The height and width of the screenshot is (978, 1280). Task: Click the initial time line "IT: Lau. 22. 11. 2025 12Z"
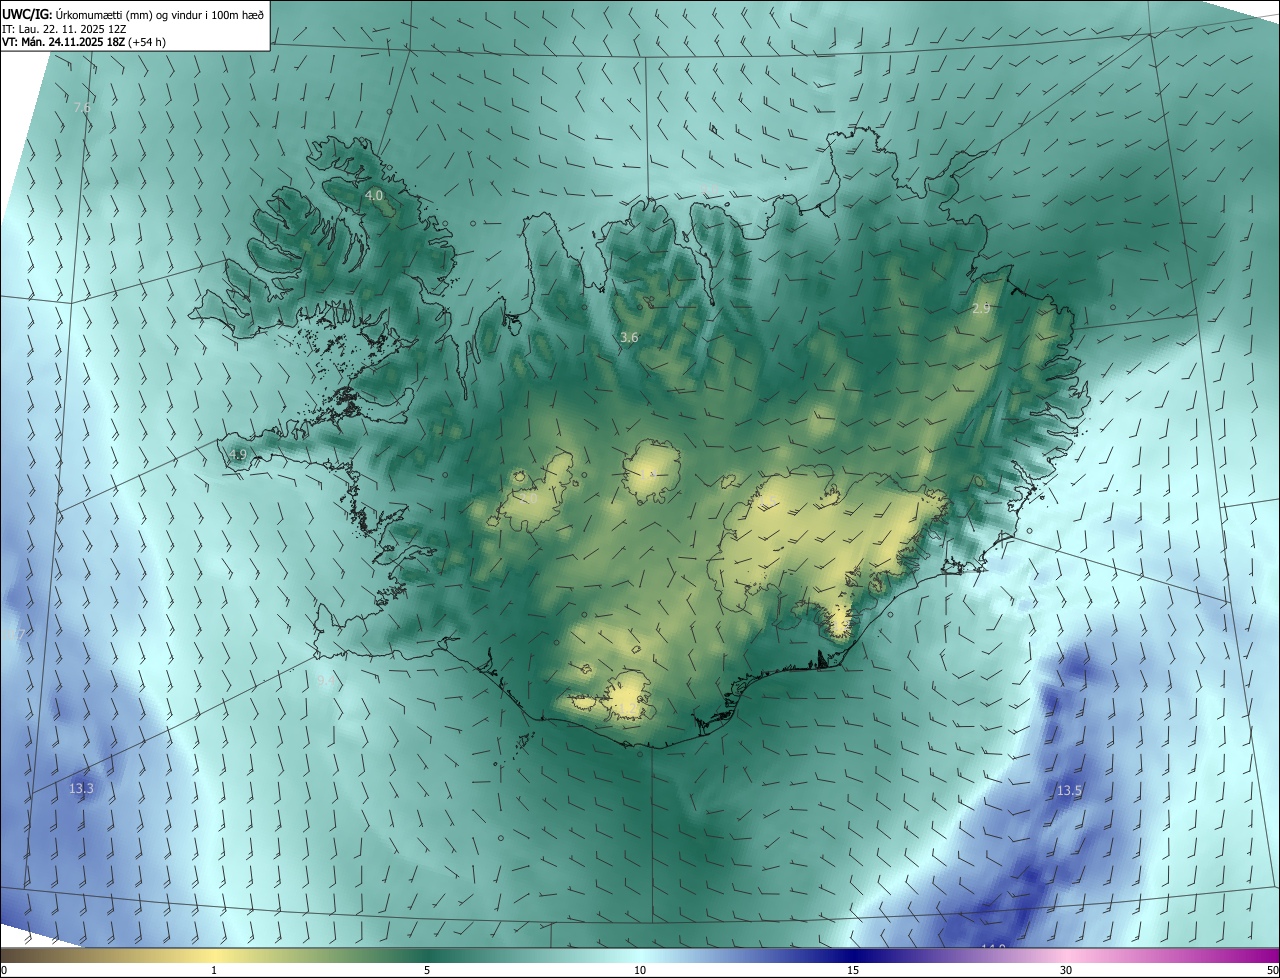pos(66,29)
